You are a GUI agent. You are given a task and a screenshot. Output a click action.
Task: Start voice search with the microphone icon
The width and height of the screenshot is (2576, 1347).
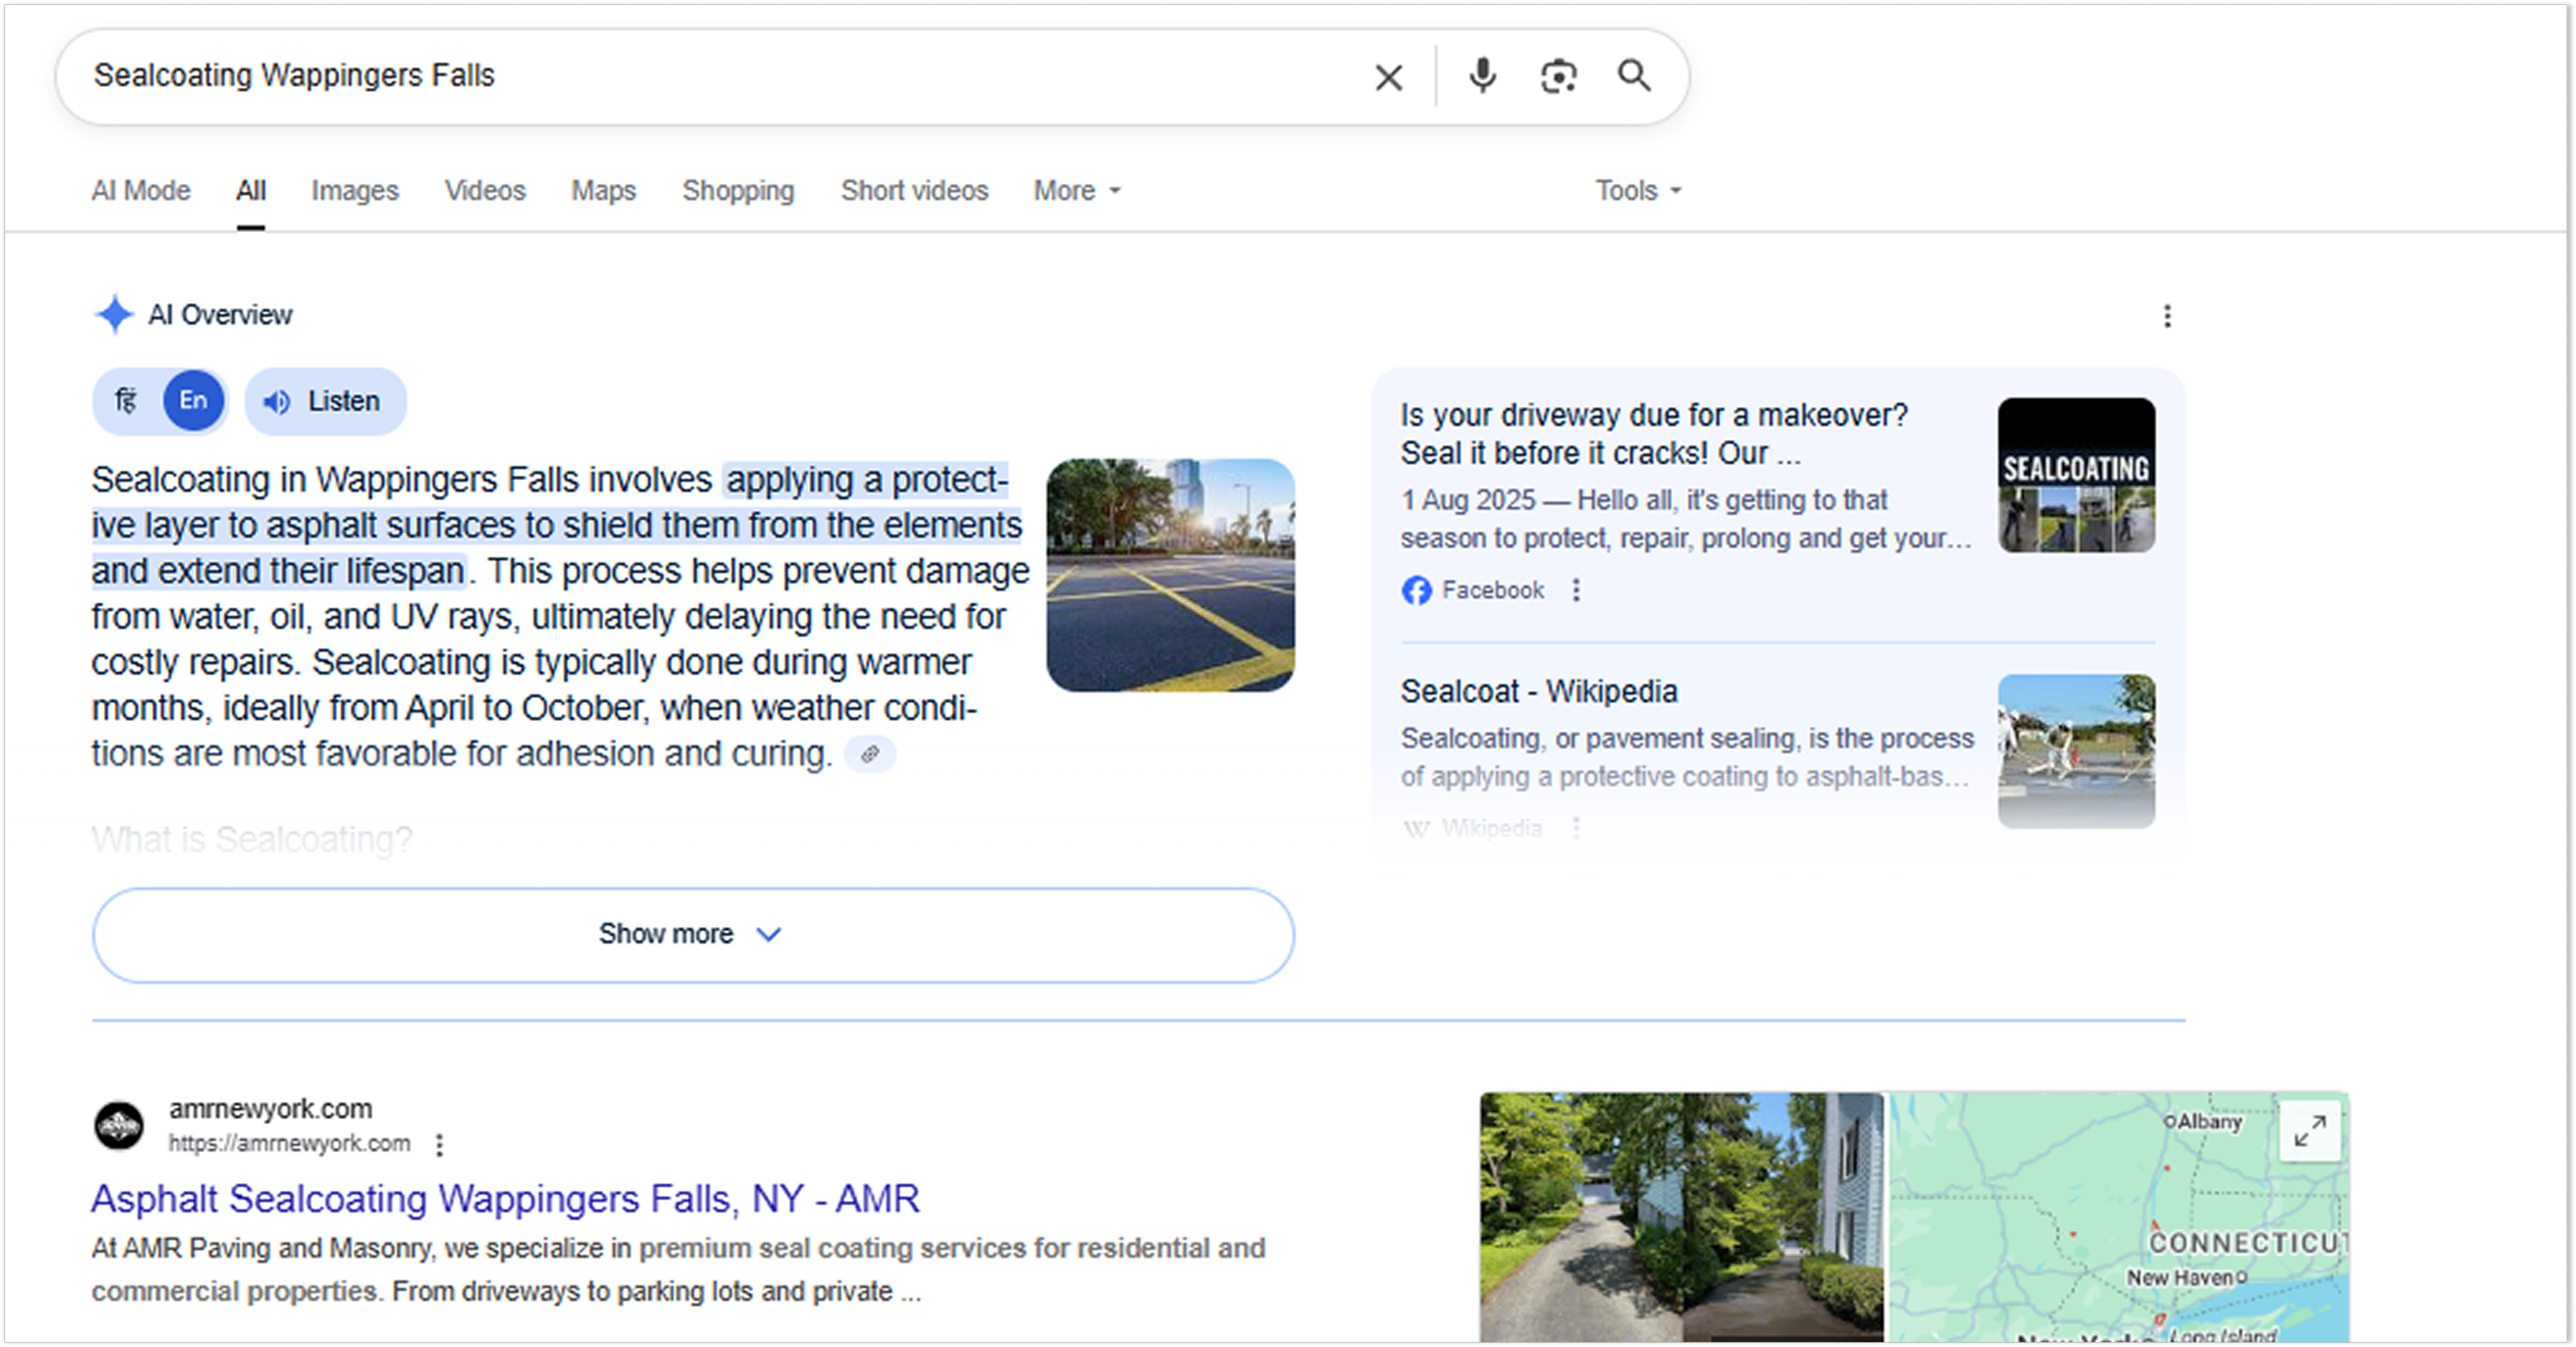(x=1482, y=76)
